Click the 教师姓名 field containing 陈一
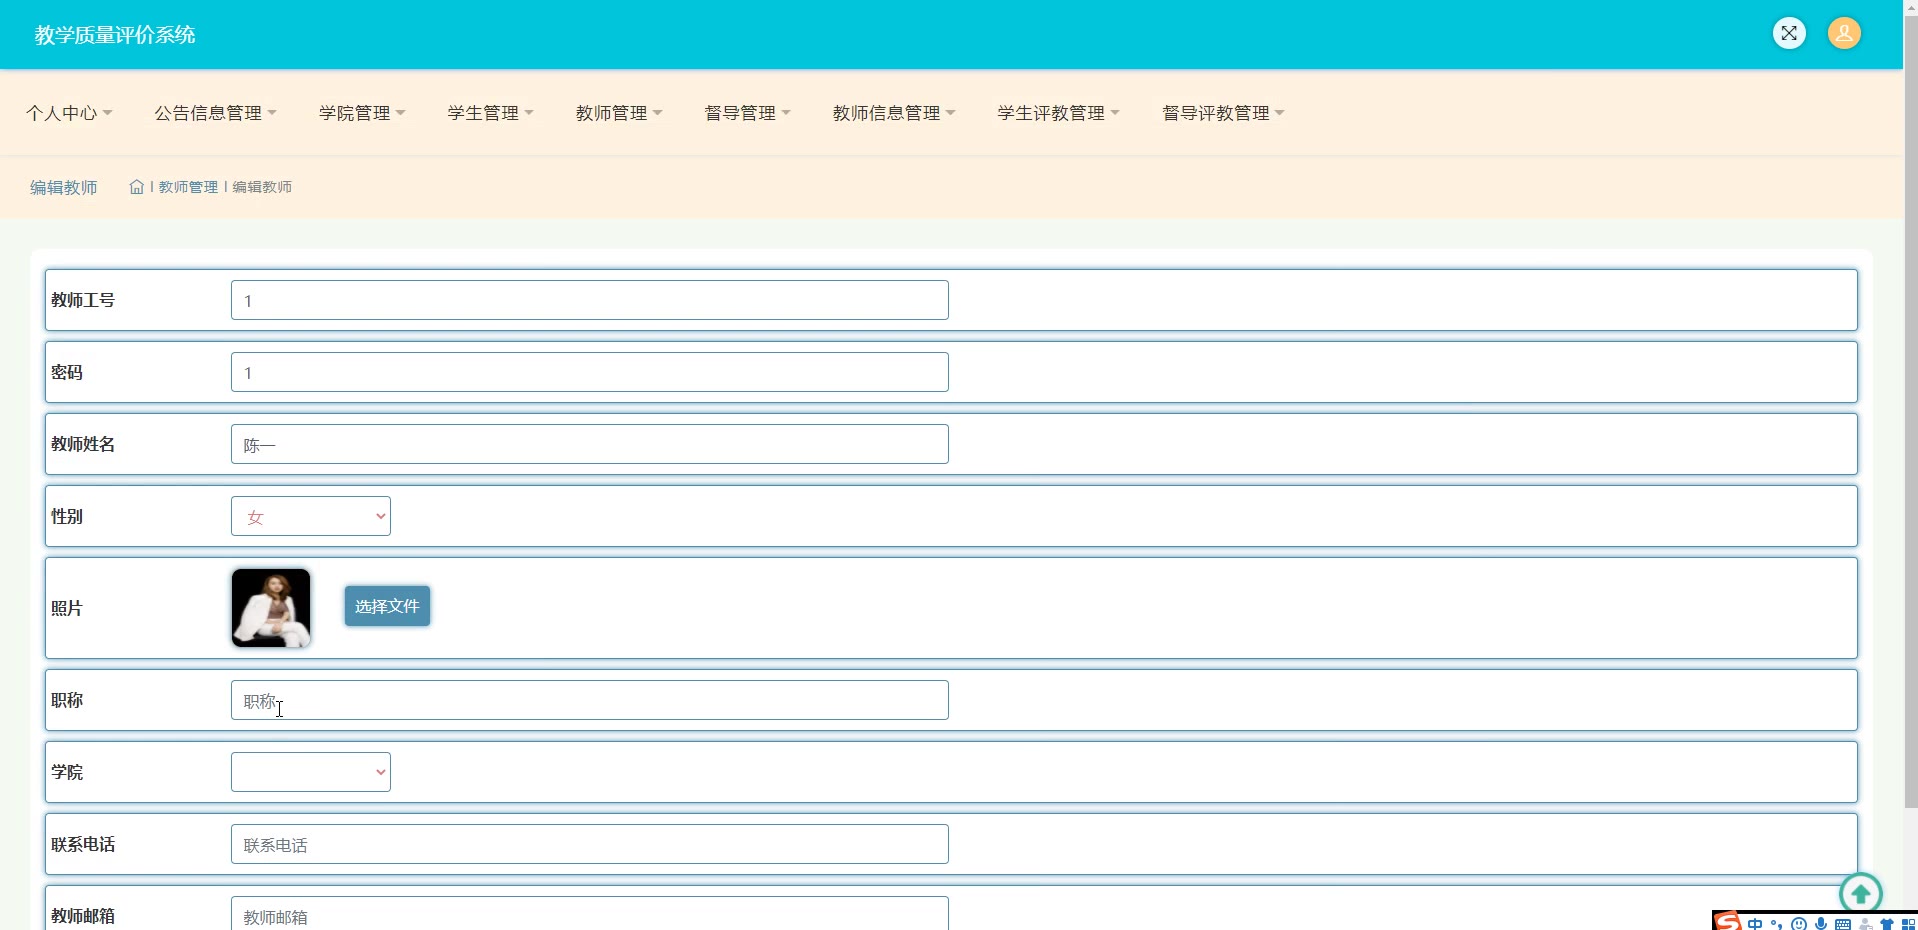Screen dimensions: 1918x930 pos(590,444)
